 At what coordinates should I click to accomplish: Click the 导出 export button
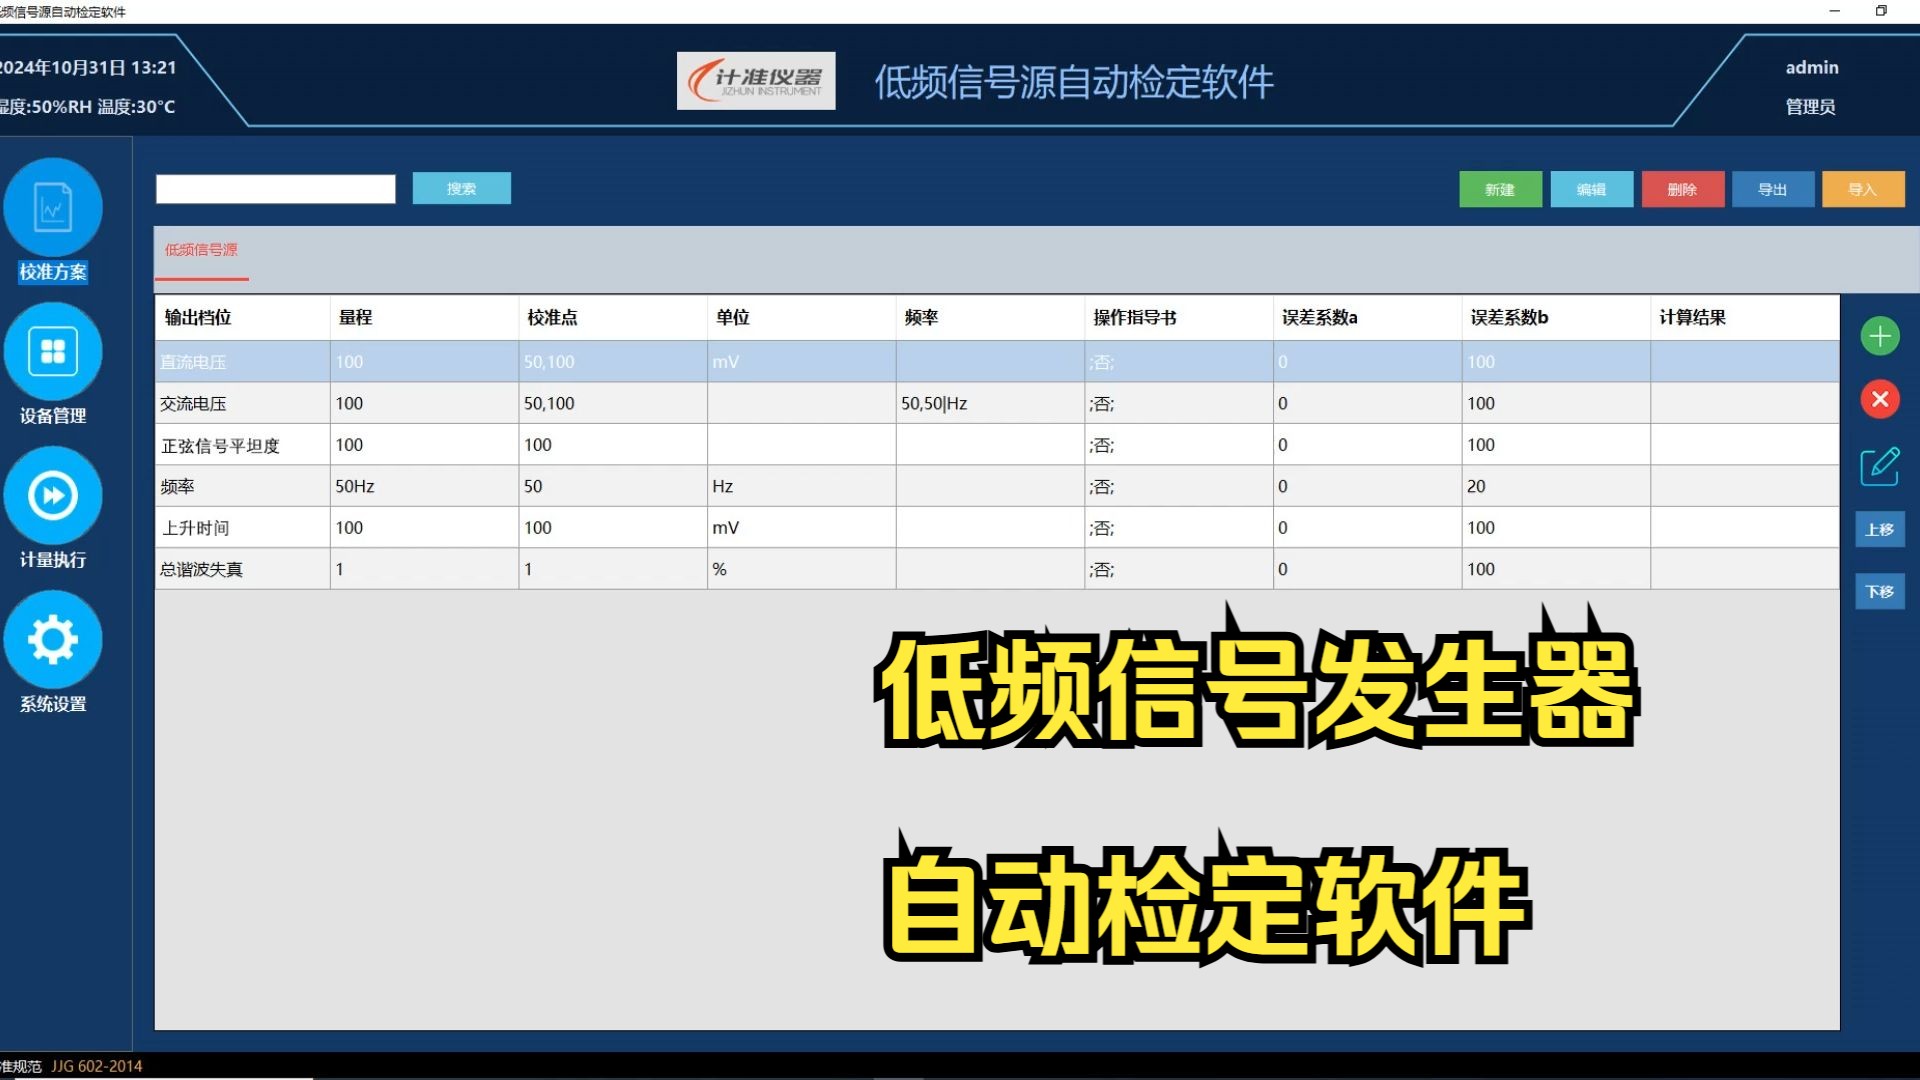coord(1773,189)
